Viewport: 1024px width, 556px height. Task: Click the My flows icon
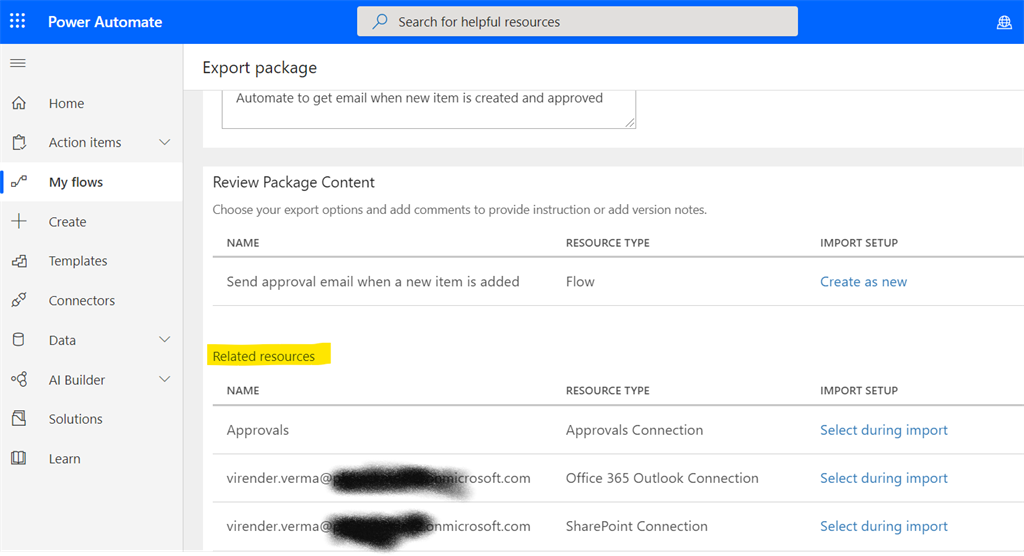pyautogui.click(x=19, y=182)
